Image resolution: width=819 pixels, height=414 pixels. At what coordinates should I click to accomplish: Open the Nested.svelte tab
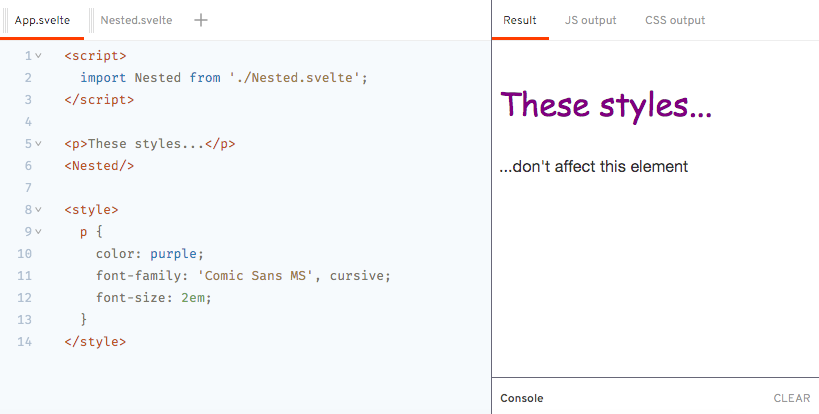coord(136,20)
